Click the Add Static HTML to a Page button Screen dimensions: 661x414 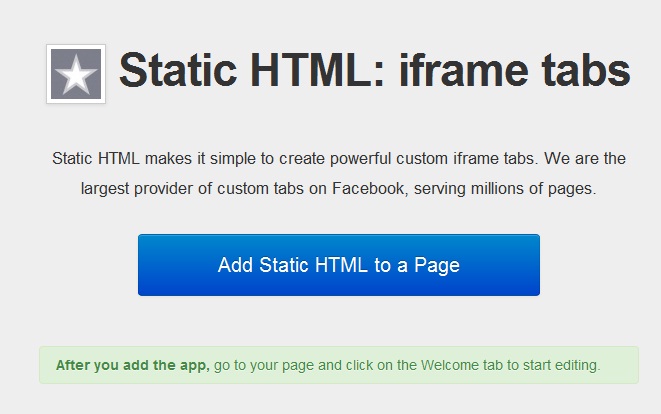click(339, 265)
